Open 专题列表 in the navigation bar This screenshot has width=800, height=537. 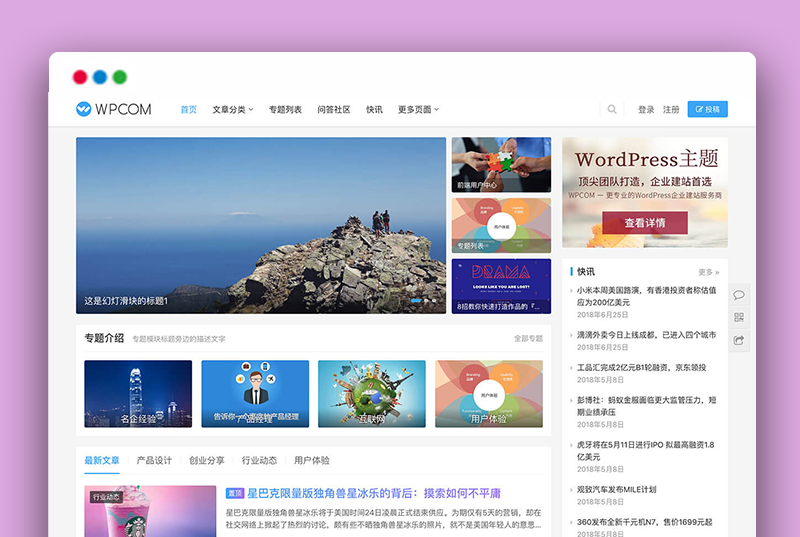[x=285, y=109]
